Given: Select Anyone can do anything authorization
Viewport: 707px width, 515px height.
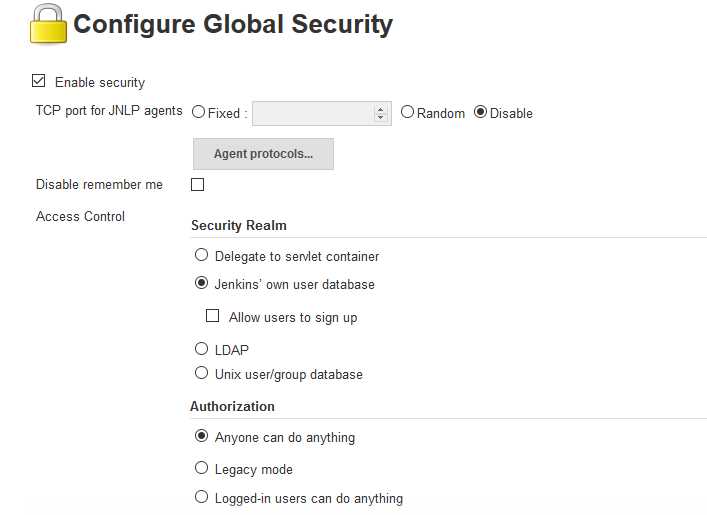Looking at the screenshot, I should coord(201,437).
